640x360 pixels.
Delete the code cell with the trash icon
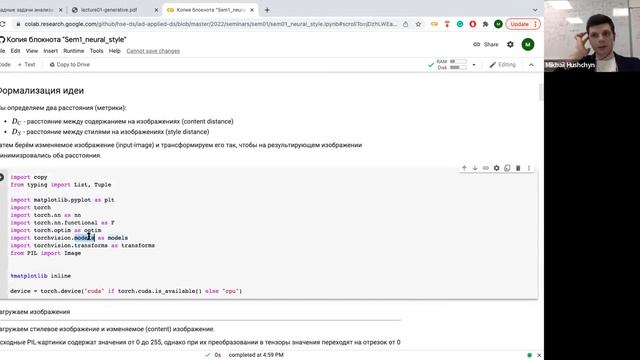pos(518,168)
